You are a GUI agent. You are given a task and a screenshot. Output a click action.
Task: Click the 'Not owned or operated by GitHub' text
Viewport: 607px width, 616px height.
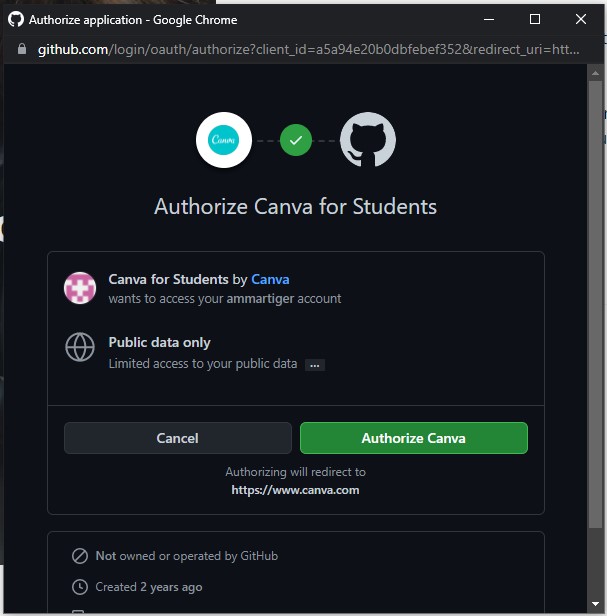[187, 556]
